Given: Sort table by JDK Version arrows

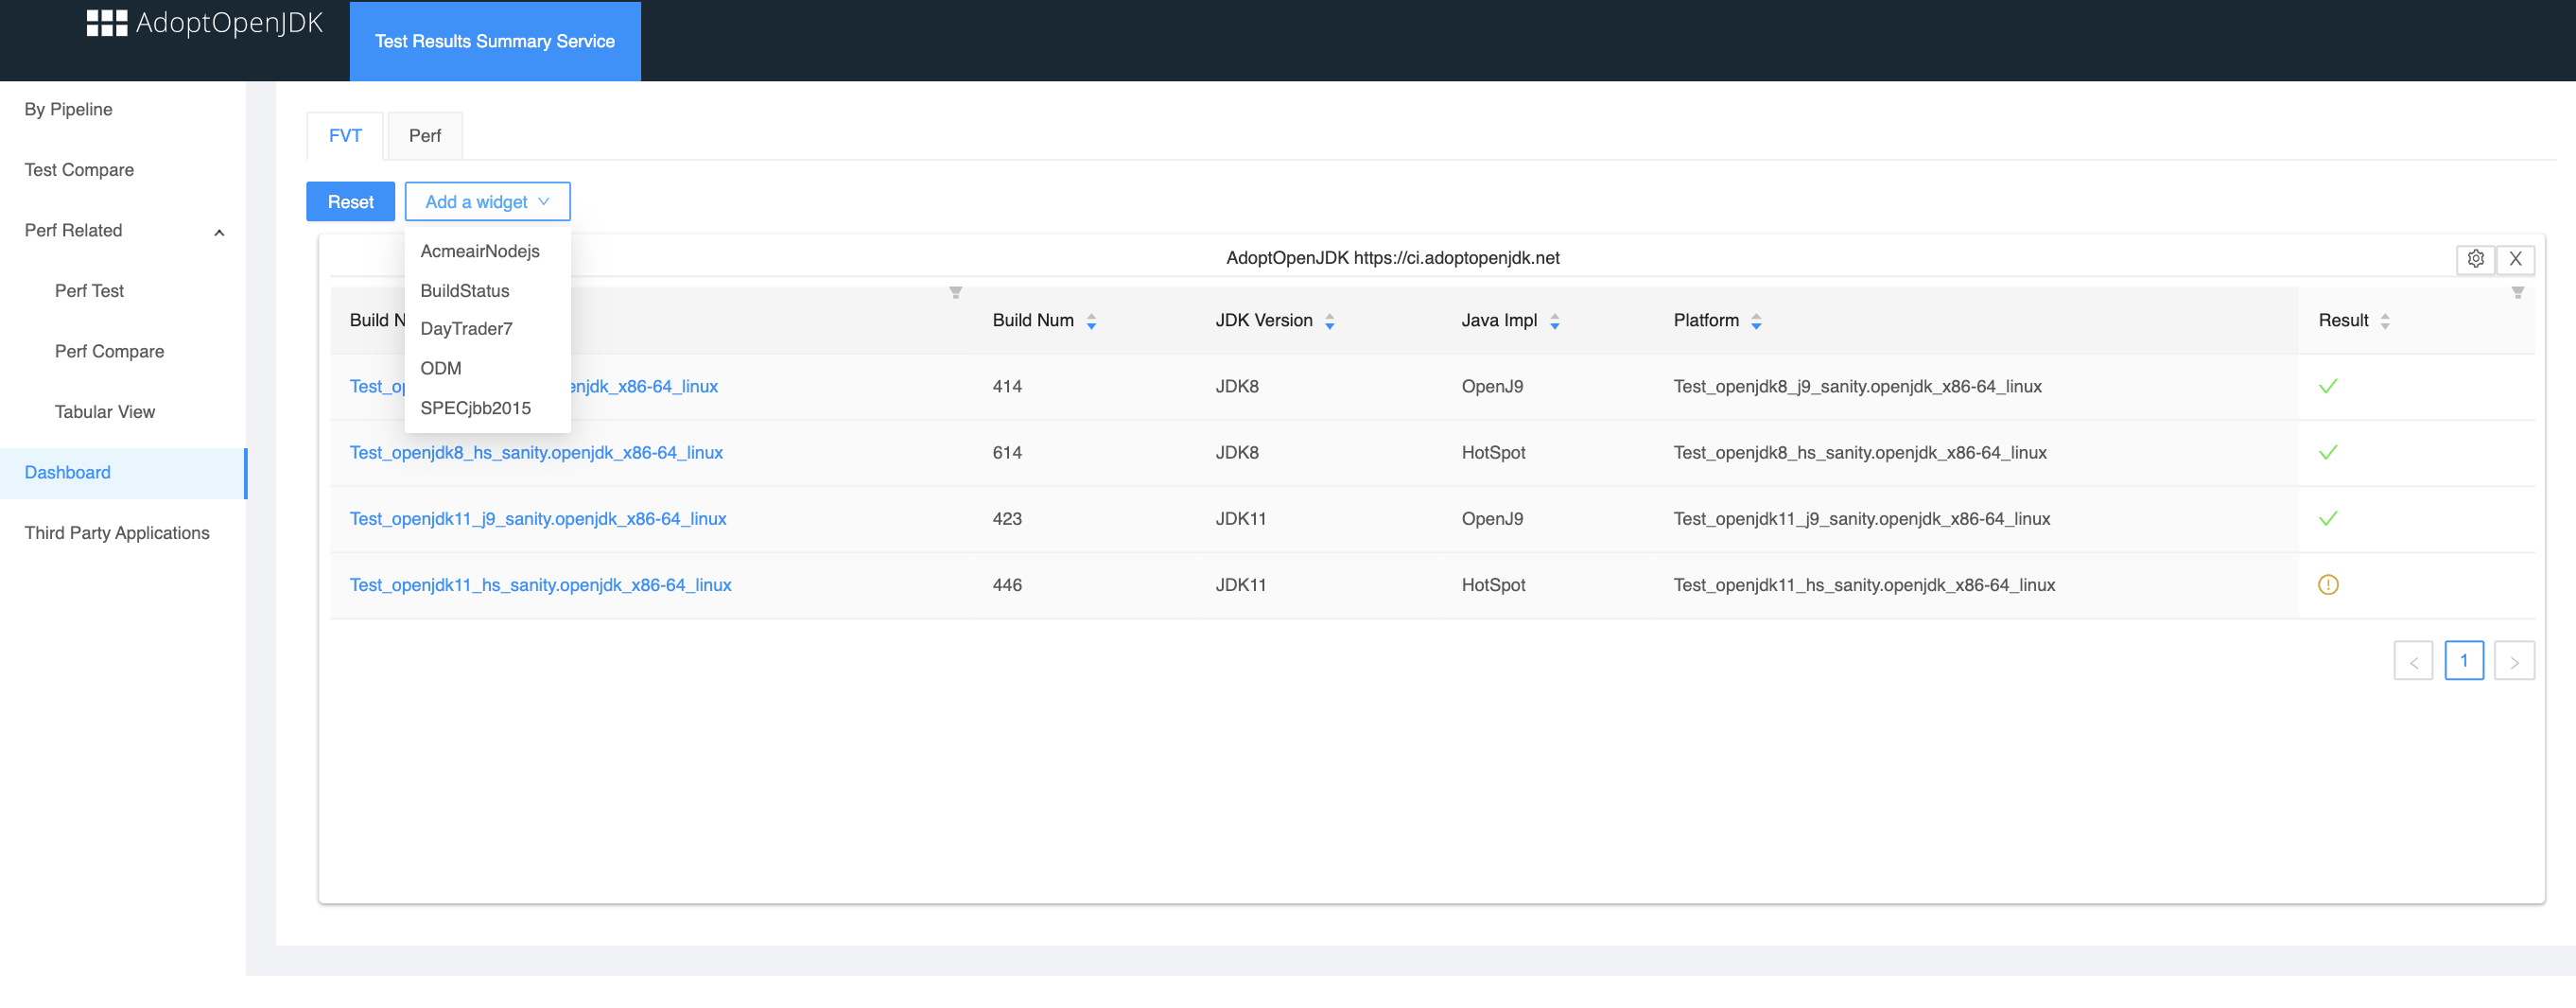Looking at the screenshot, I should pos(1330,321).
